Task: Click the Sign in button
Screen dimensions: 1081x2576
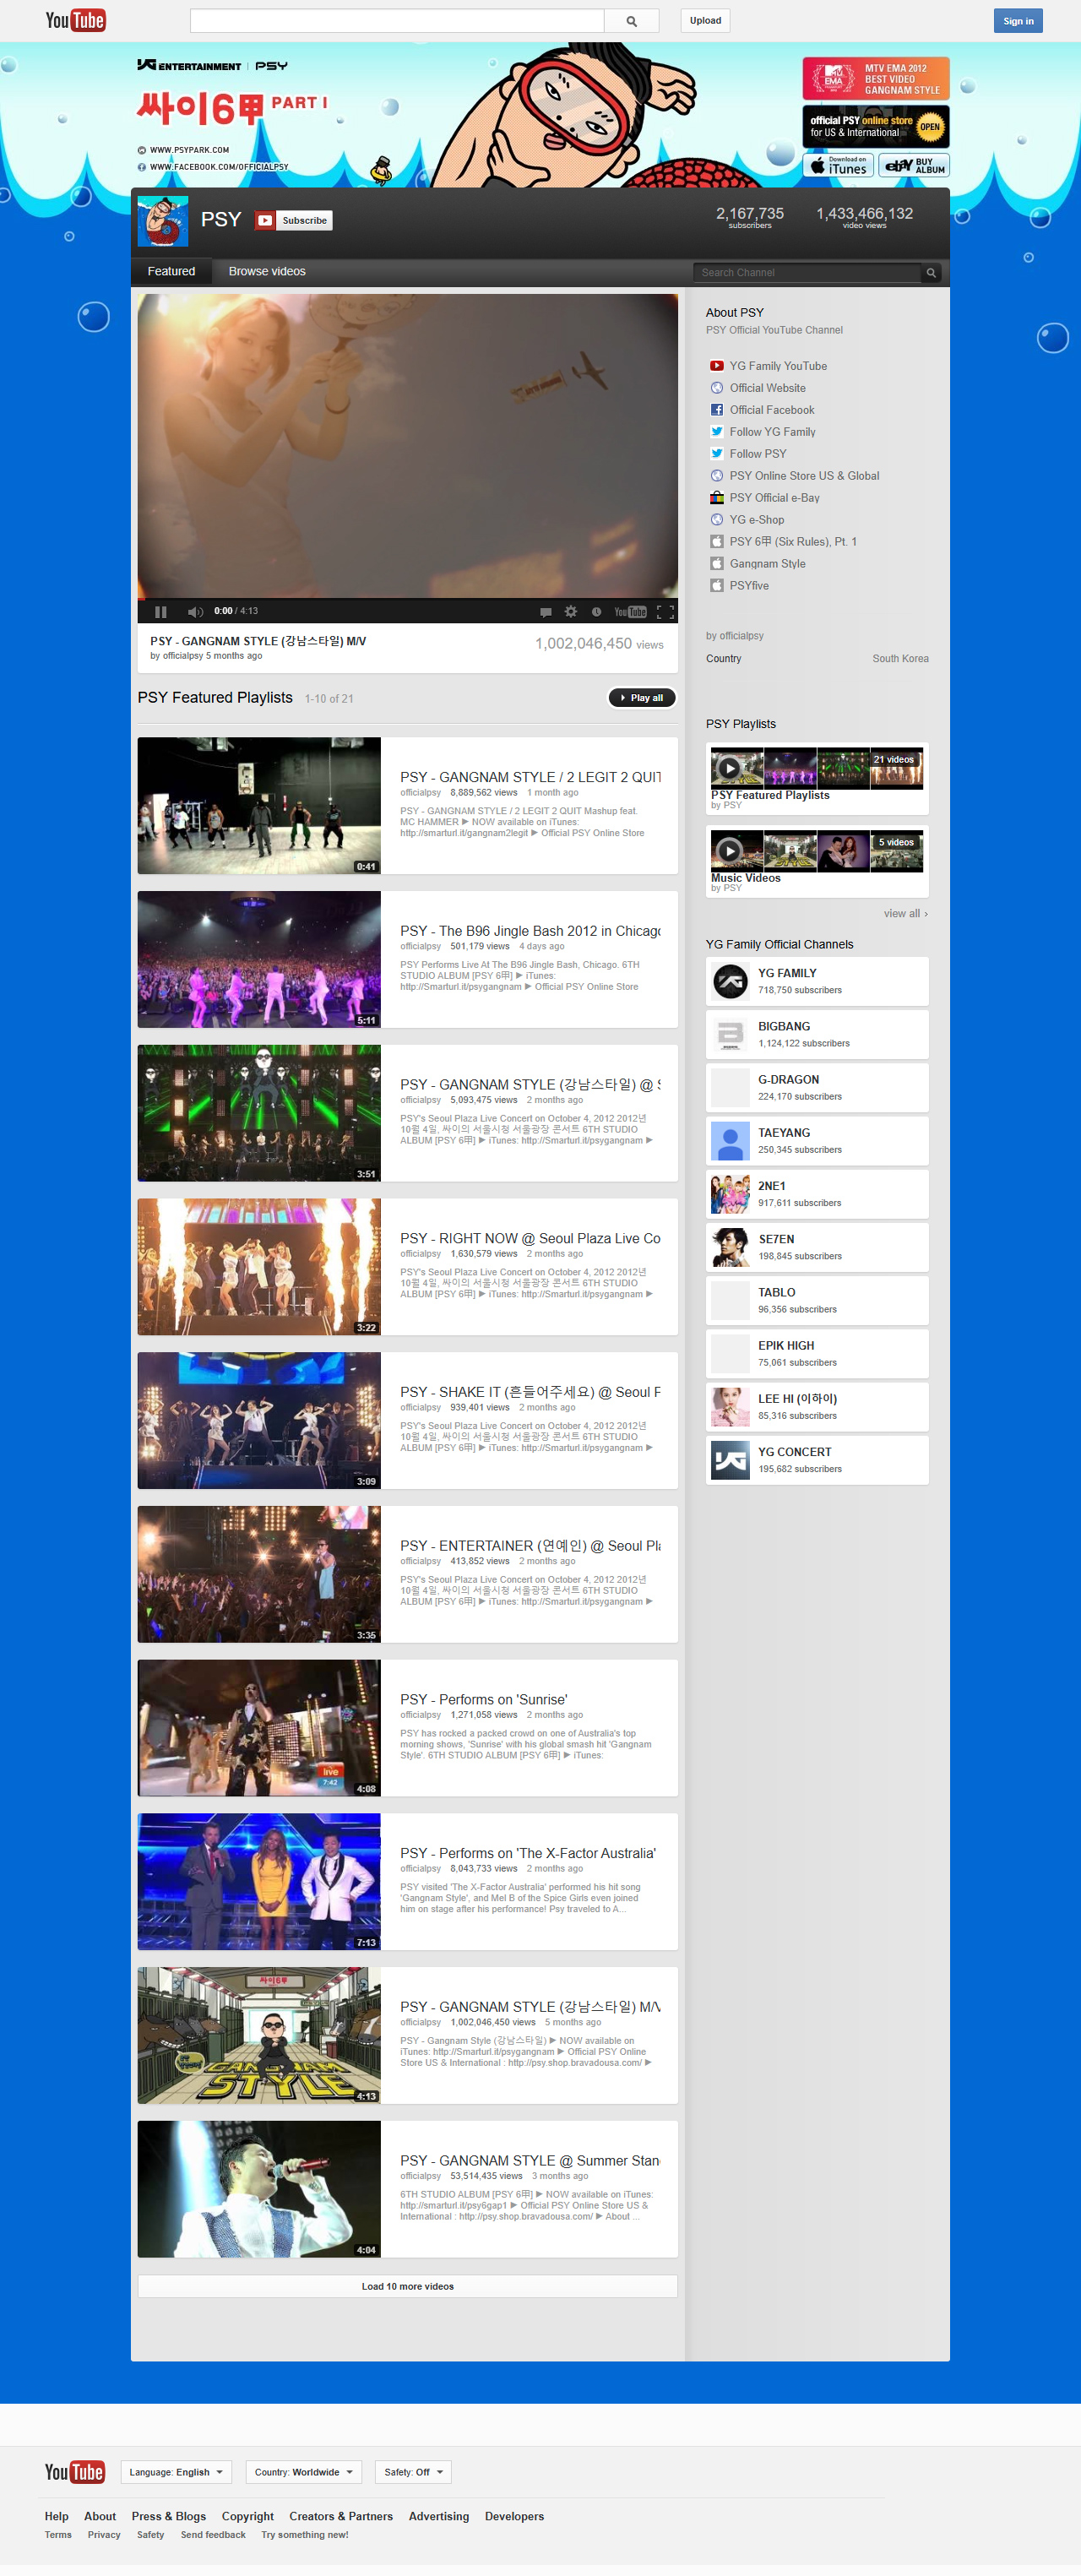Action: (1018, 21)
